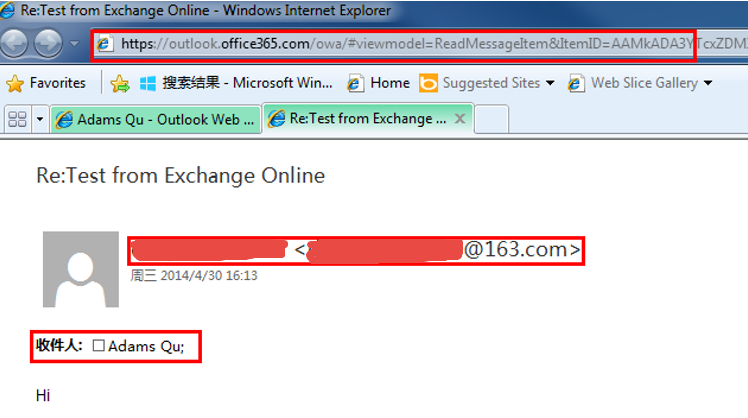This screenshot has width=748, height=418.
Task: Click the browser Forward arrow button
Action: 48,43
